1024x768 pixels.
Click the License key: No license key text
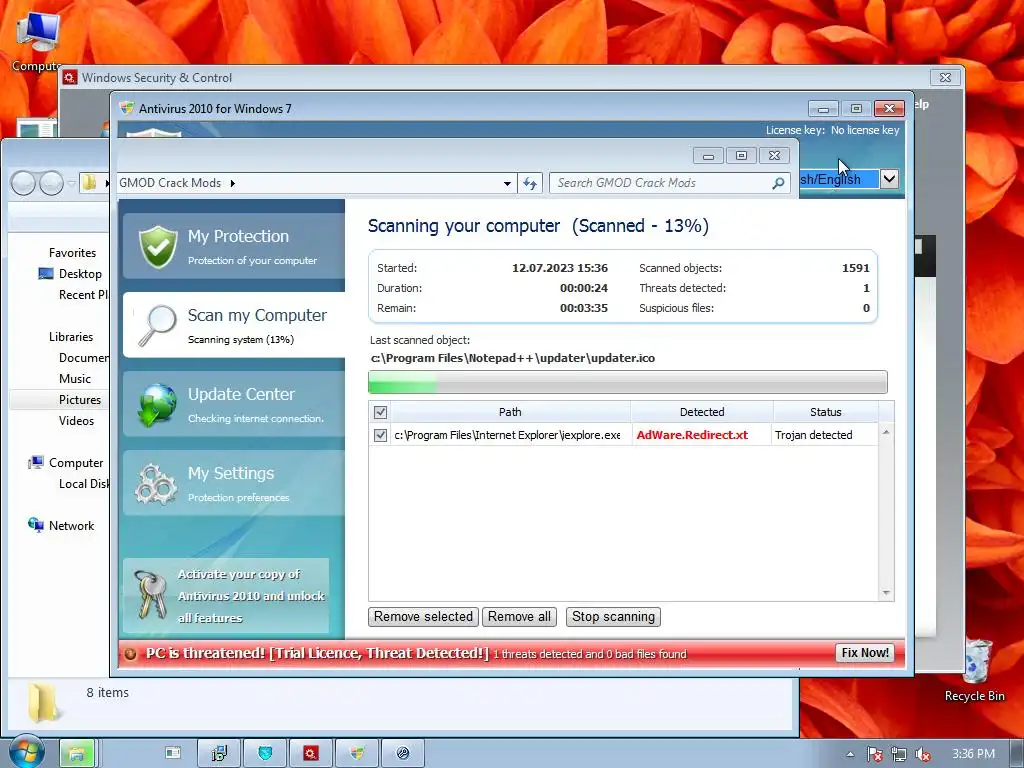[833, 131]
